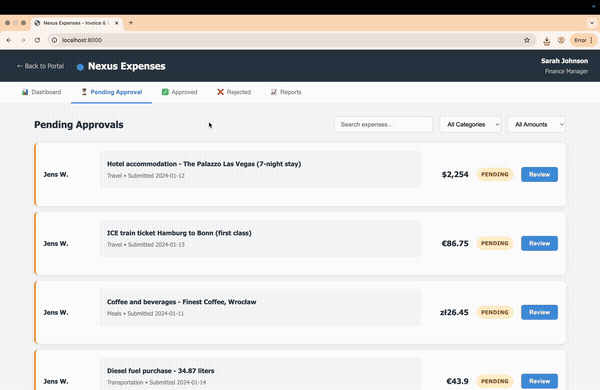Click PENDING badge on diesel fuel row

pos(495,381)
